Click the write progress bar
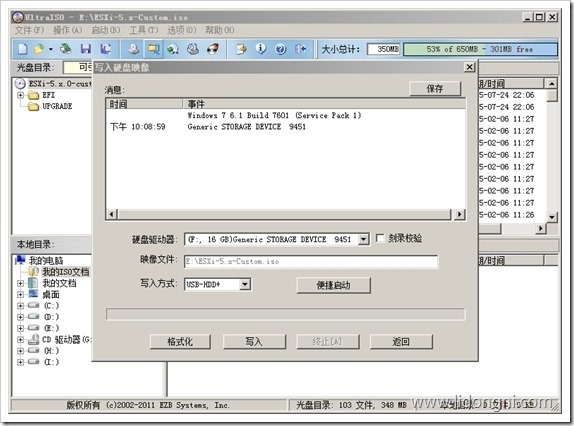 (286, 314)
